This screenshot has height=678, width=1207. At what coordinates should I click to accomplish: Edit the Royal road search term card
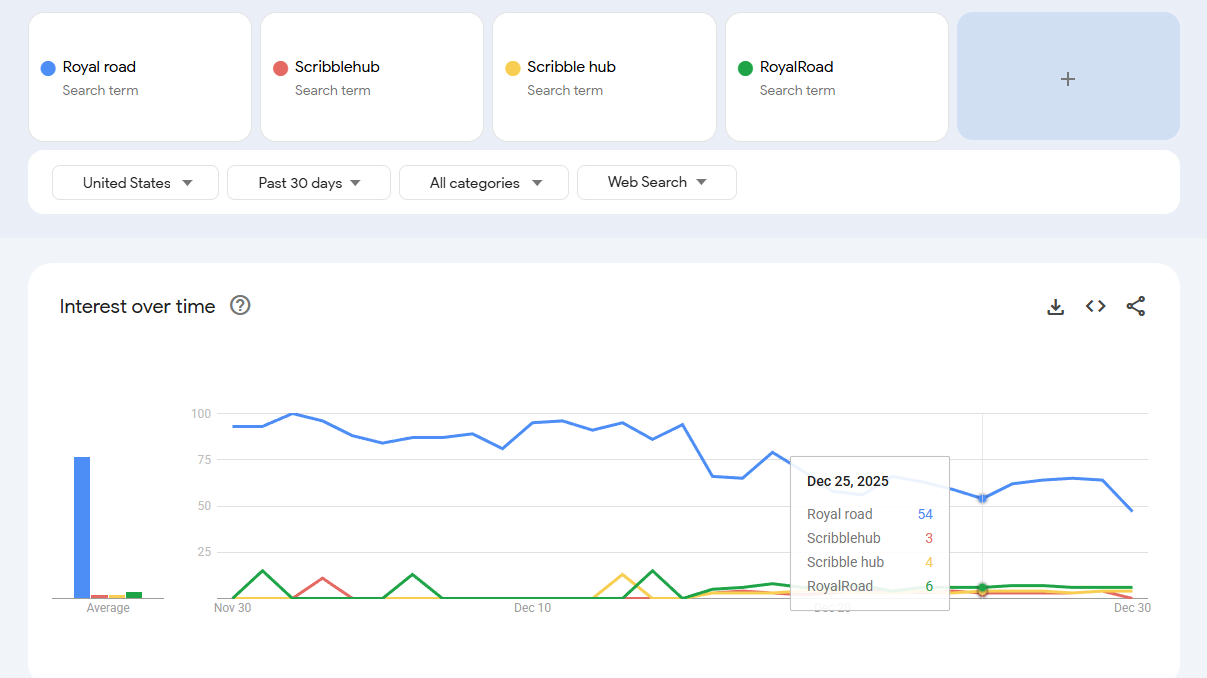[x=140, y=77]
